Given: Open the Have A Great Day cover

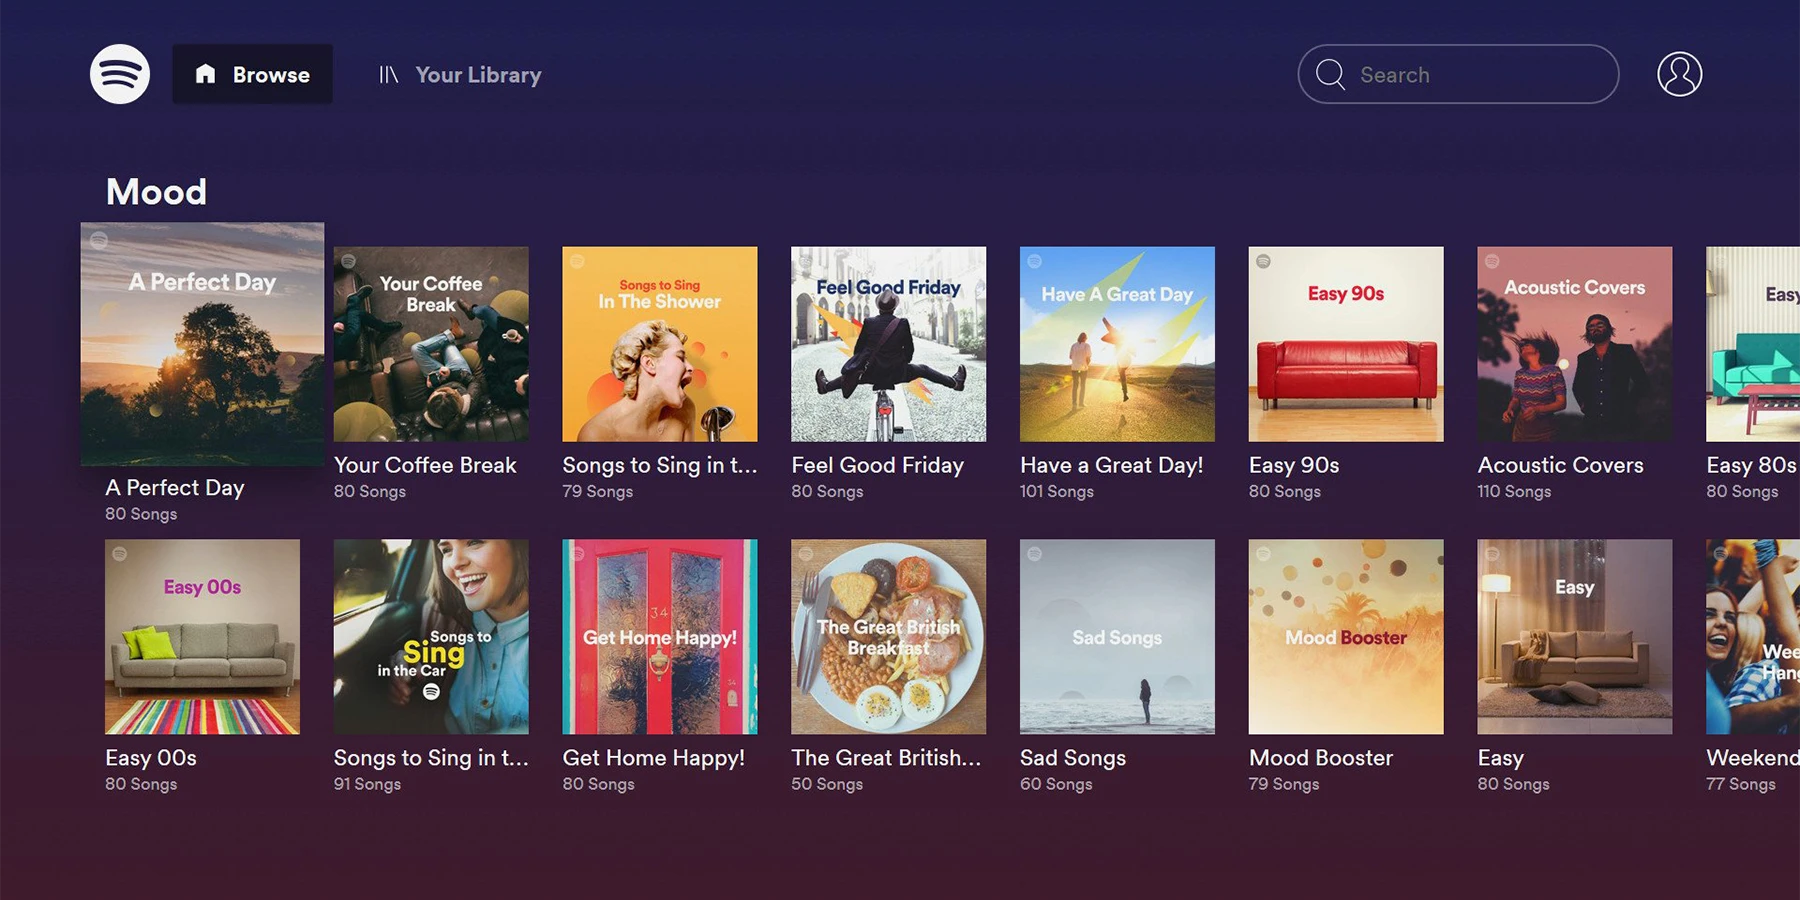Looking at the screenshot, I should point(1117,344).
